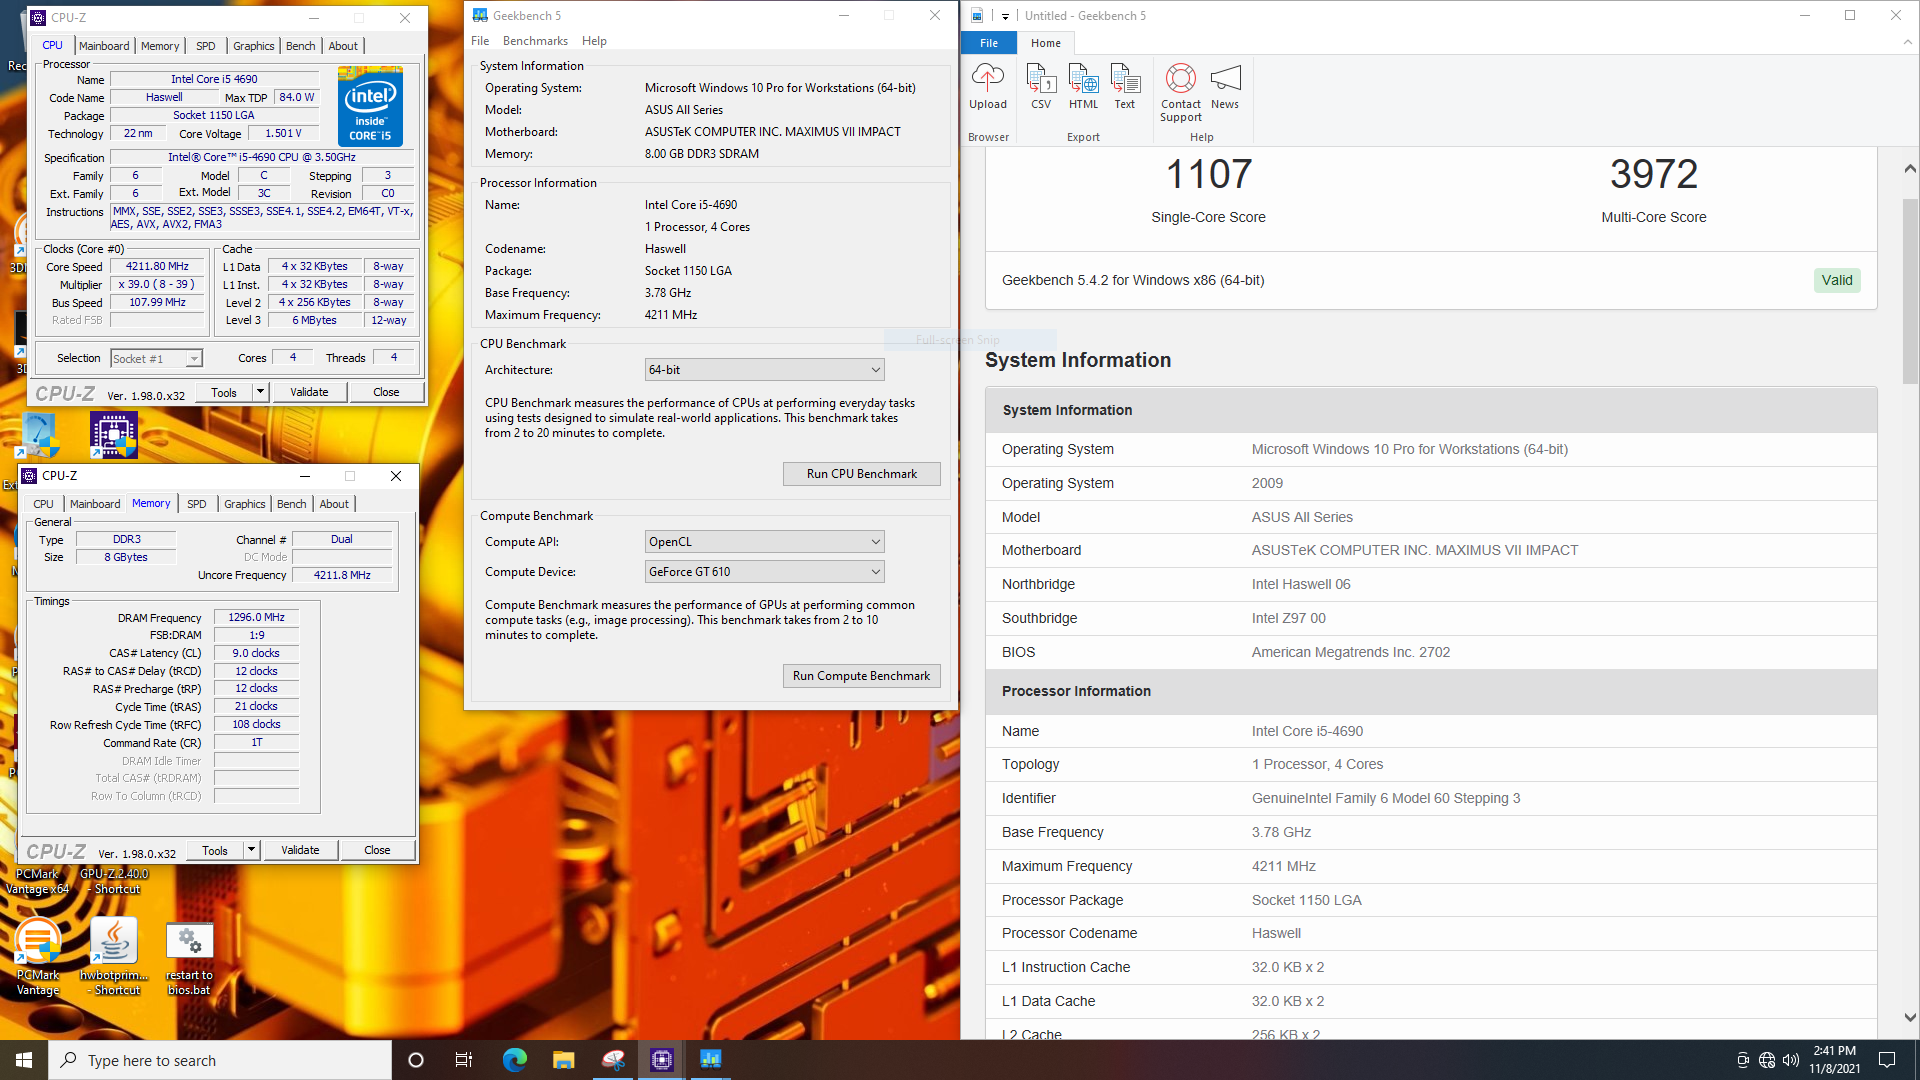This screenshot has height=1080, width=1920.
Task: Click the Geekbench taskbar icon
Action: click(x=711, y=1060)
